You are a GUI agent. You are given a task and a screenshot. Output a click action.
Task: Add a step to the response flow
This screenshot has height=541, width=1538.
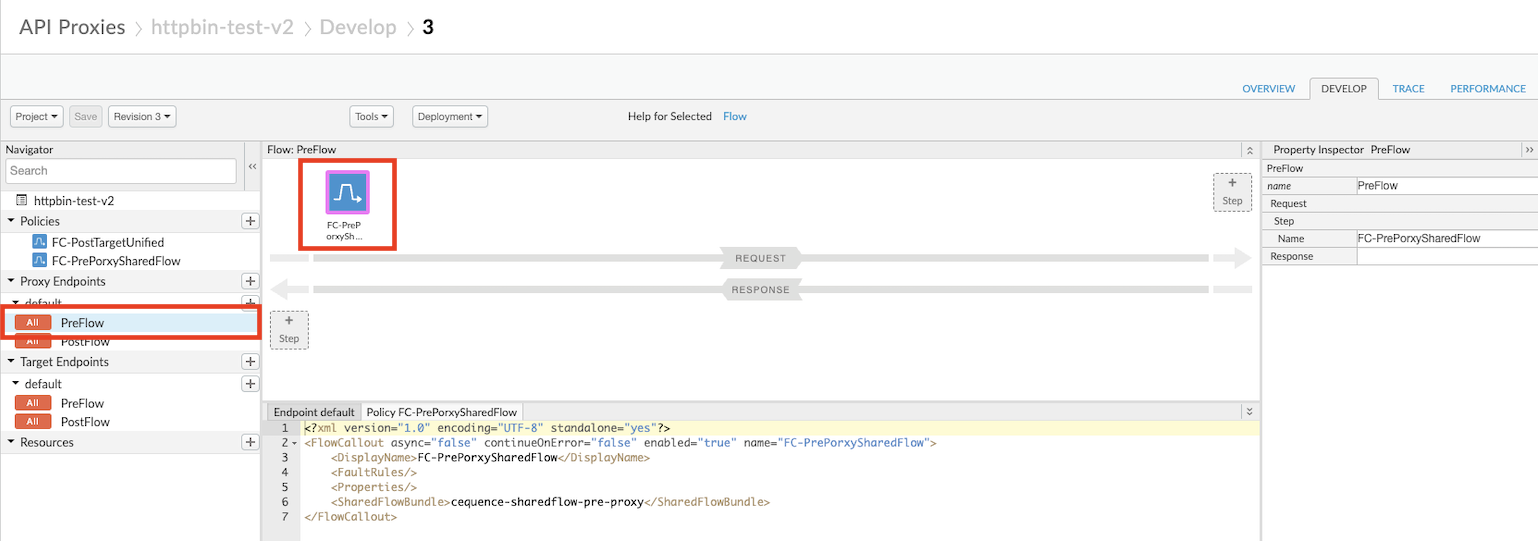pyautogui.click(x=289, y=329)
